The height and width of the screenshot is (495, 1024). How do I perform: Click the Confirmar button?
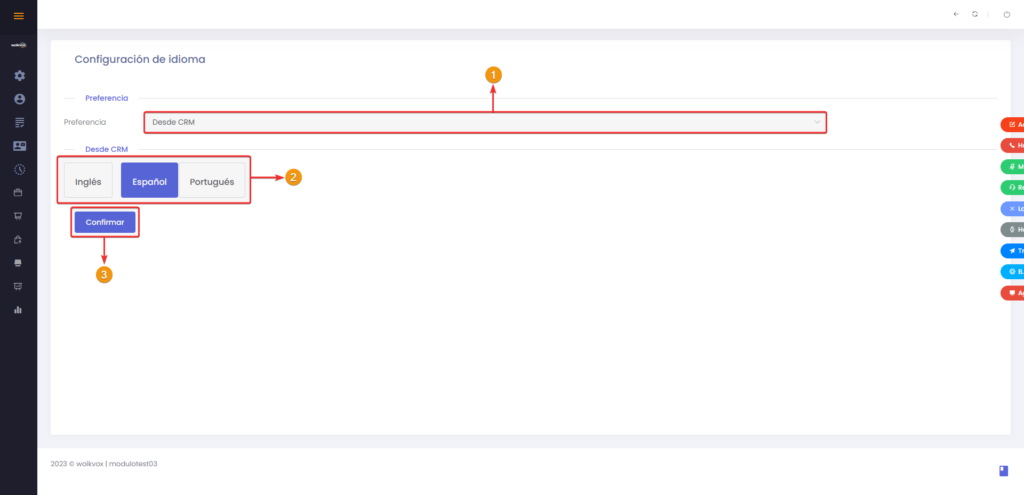tap(105, 222)
